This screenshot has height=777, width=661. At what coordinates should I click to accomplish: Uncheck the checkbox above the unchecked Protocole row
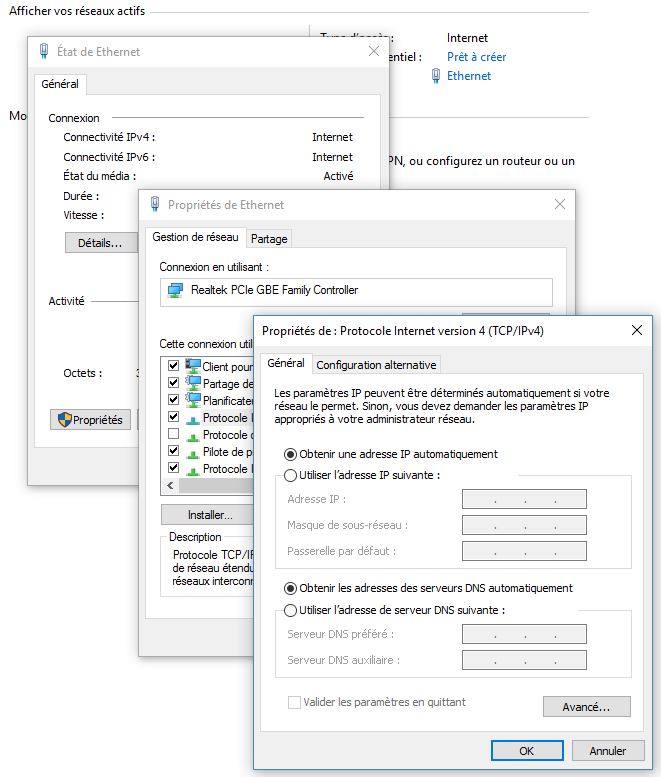173,417
